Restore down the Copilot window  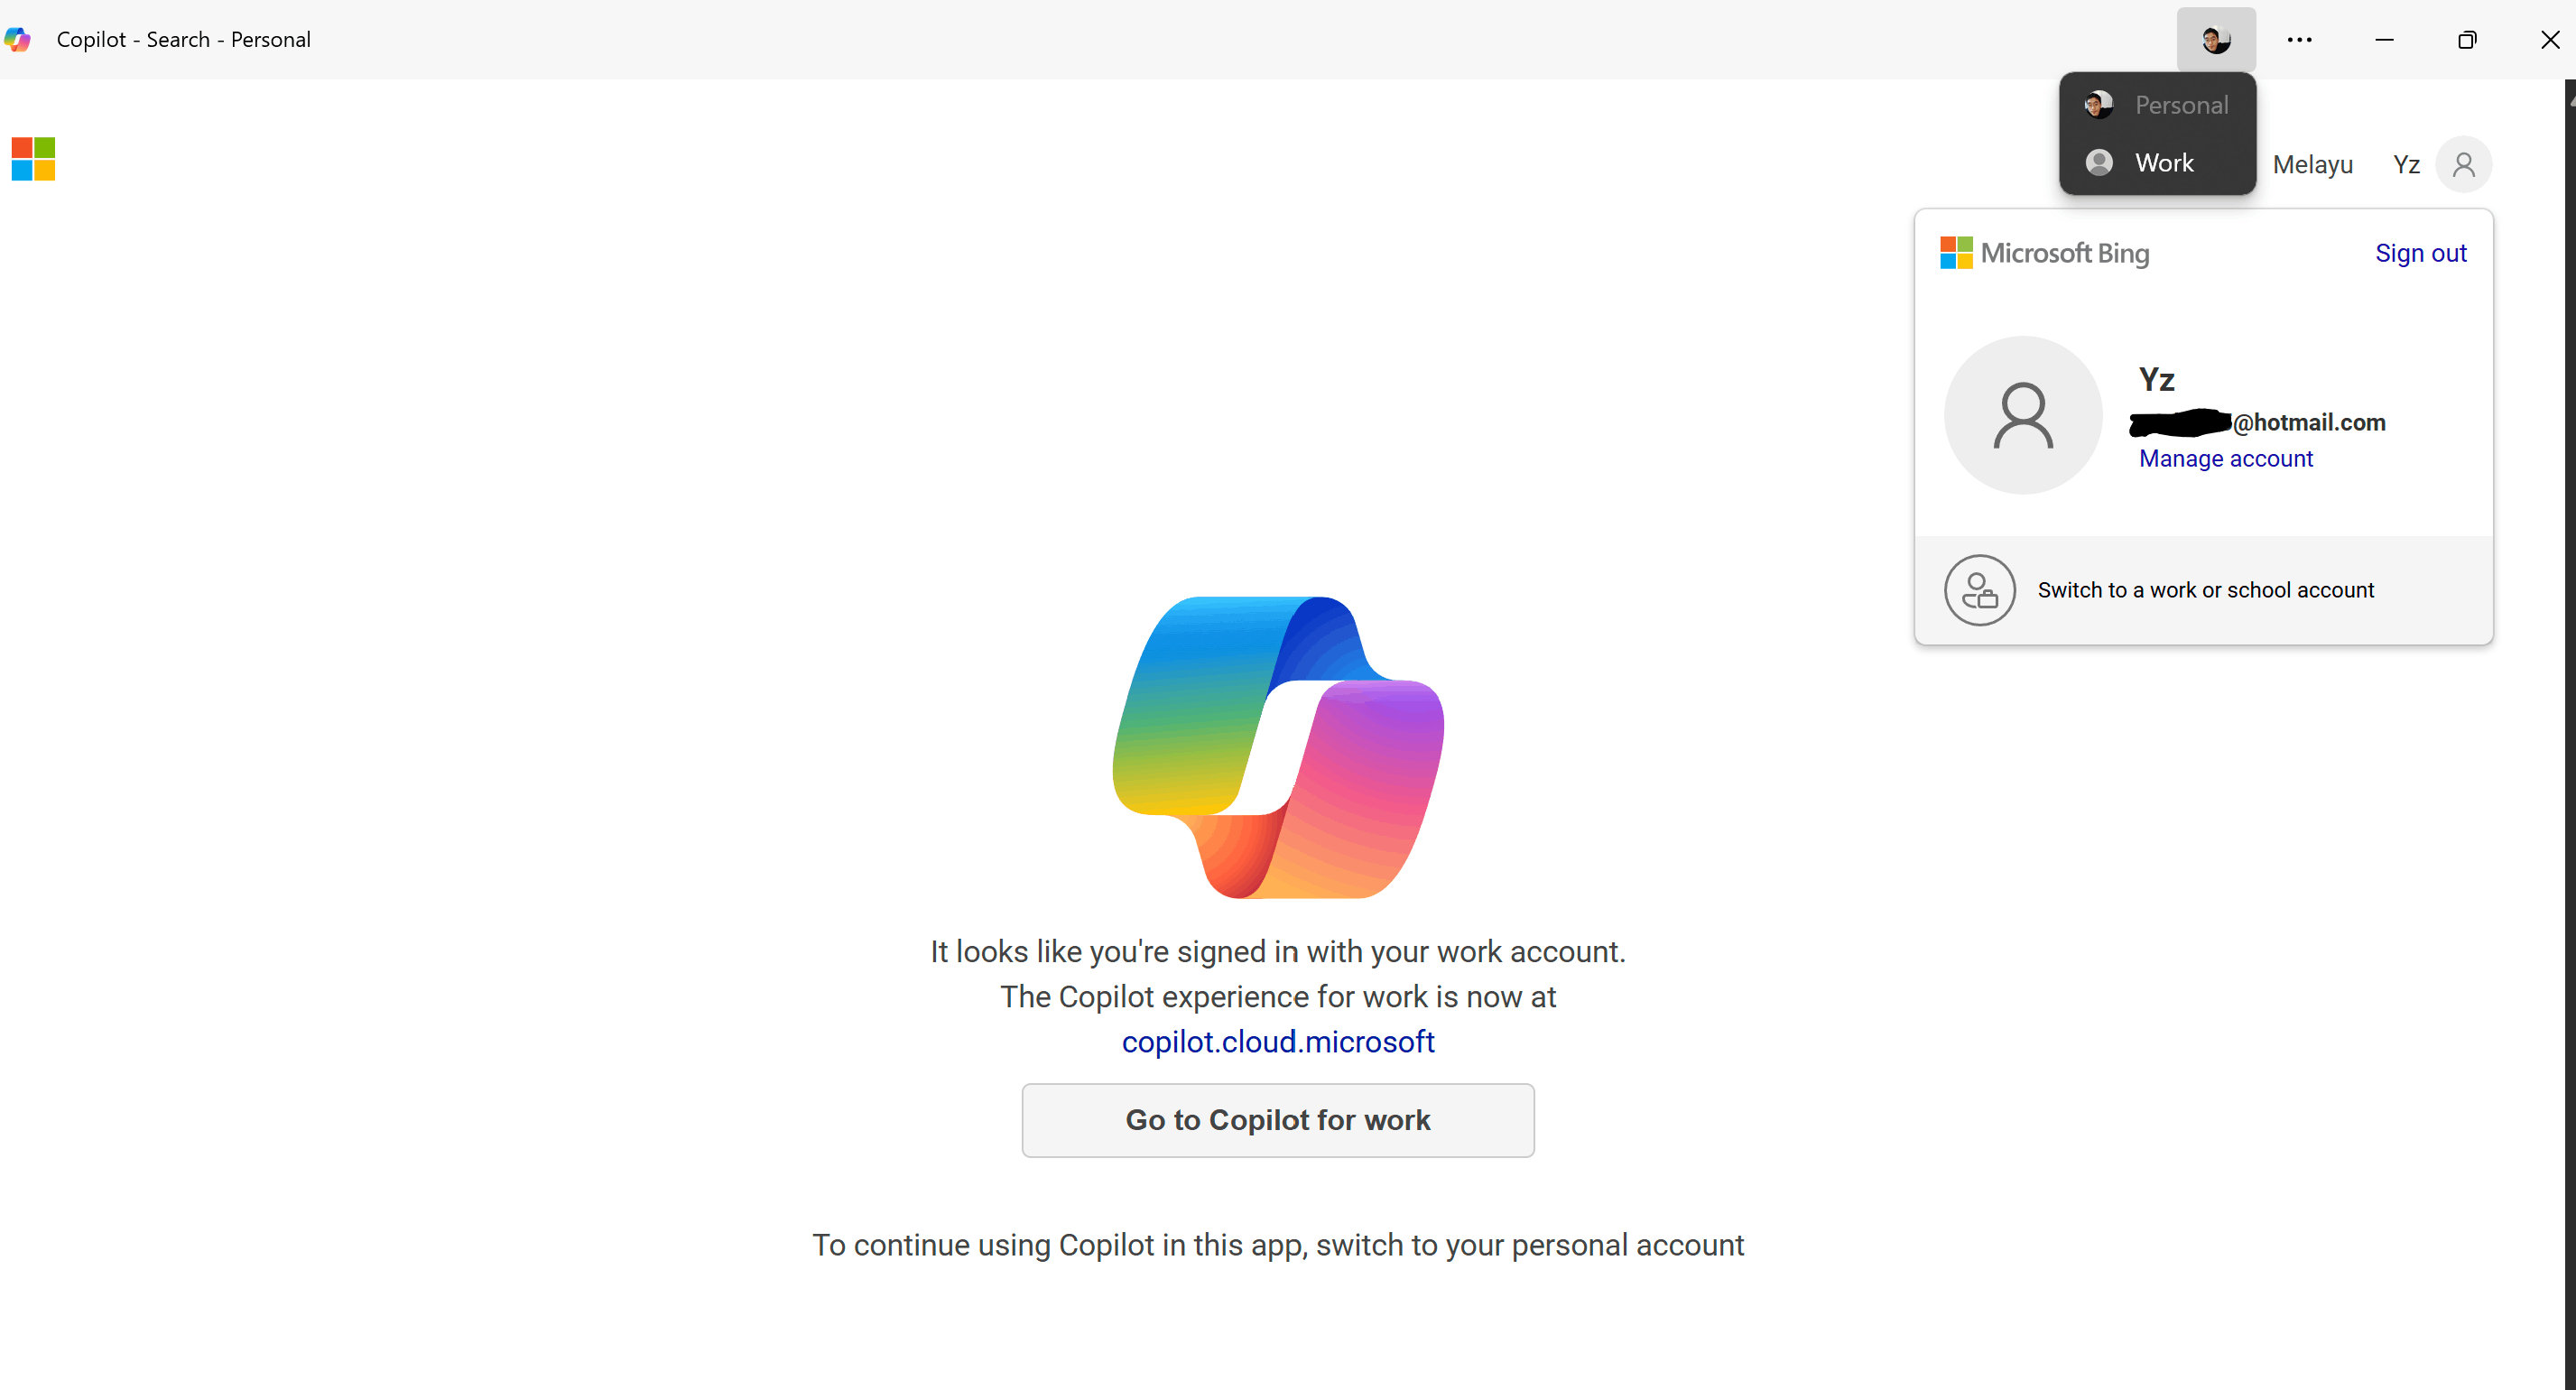click(2466, 40)
